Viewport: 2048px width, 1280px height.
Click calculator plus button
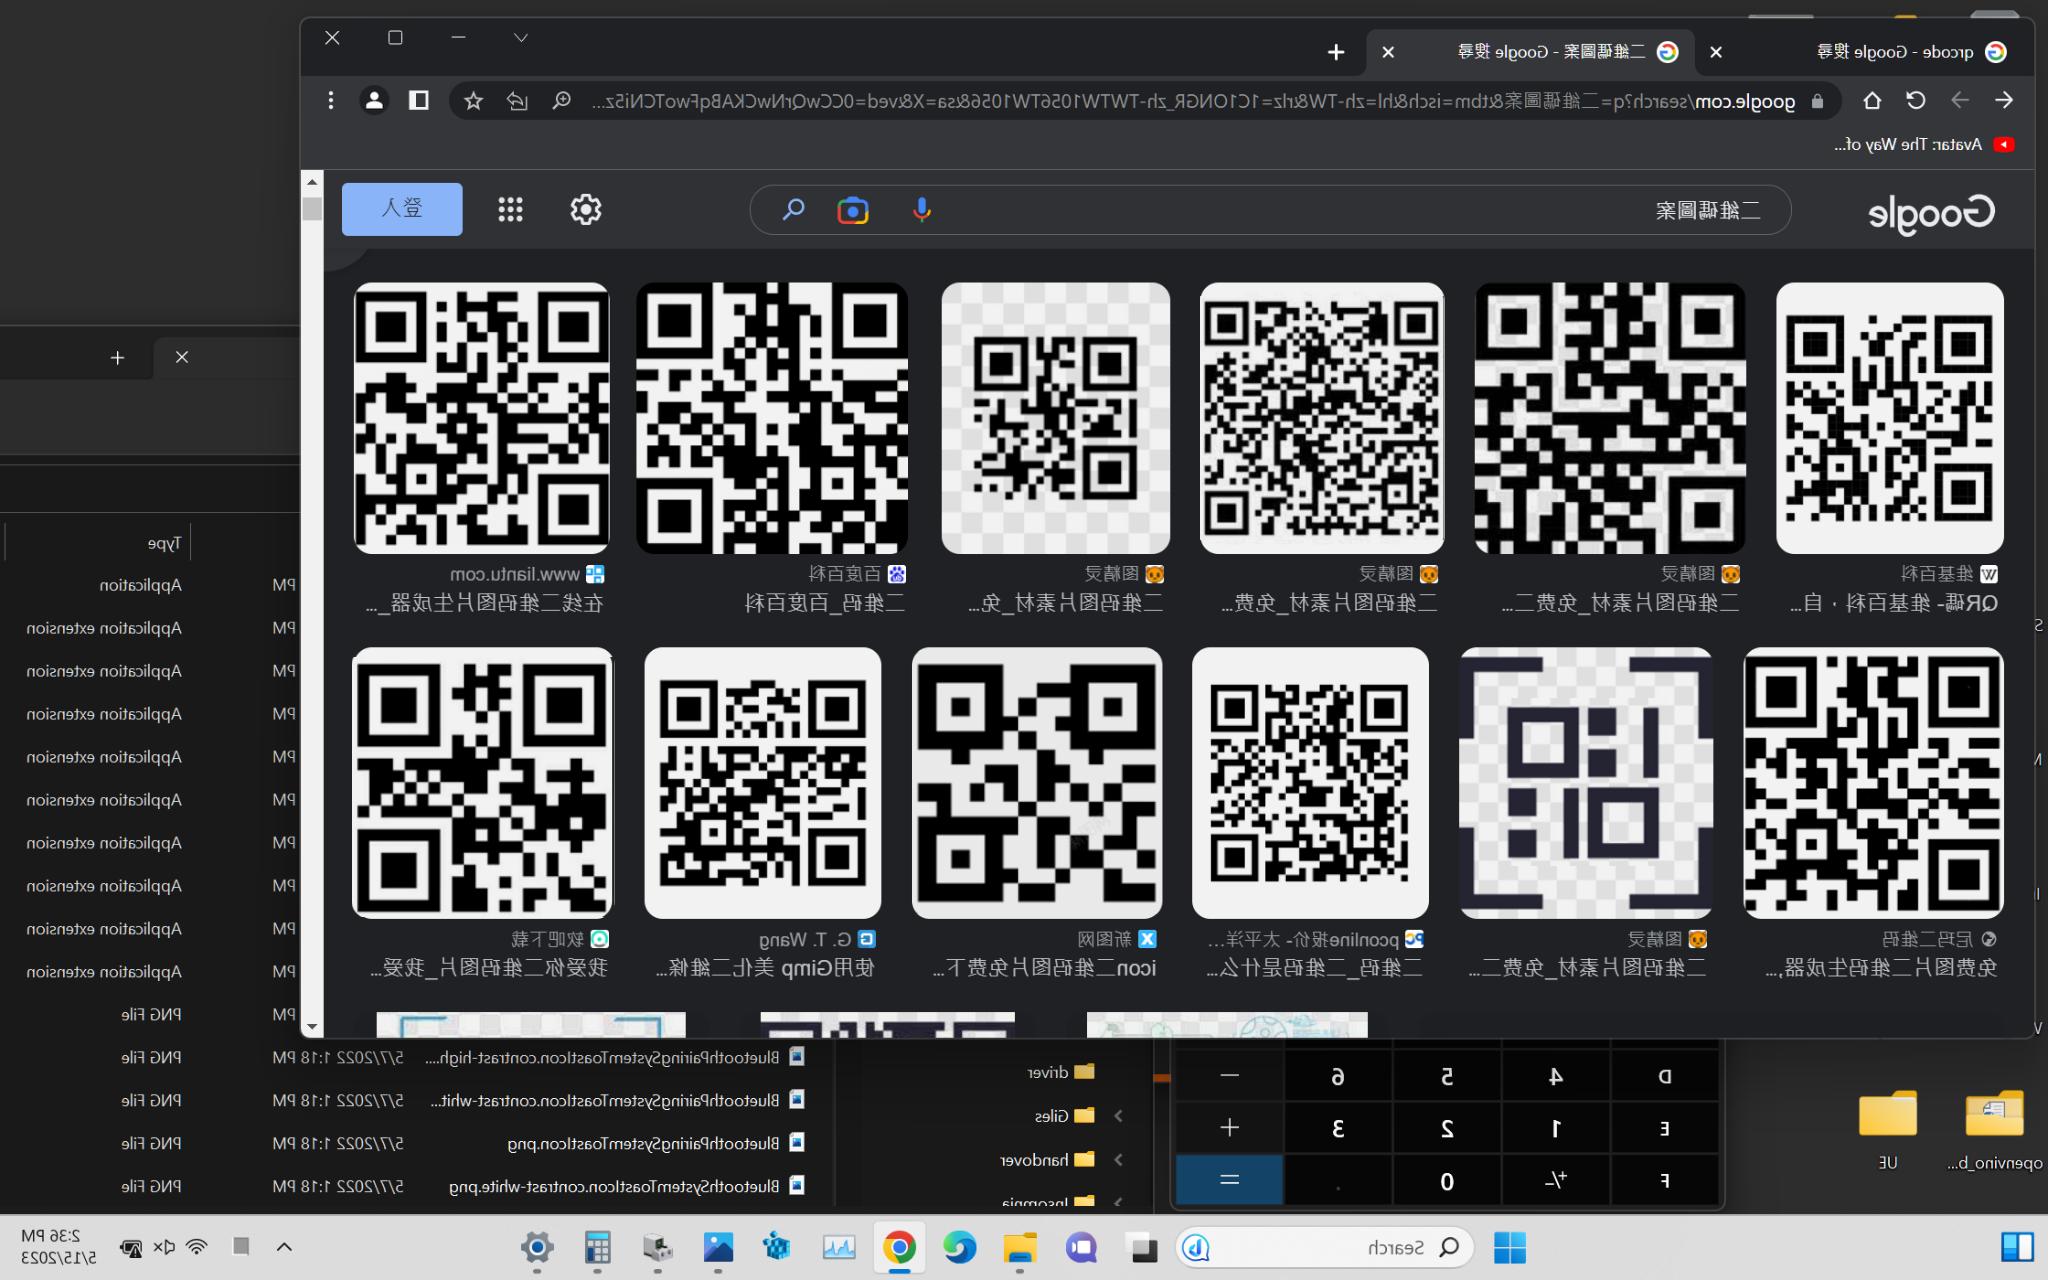click(1230, 1128)
